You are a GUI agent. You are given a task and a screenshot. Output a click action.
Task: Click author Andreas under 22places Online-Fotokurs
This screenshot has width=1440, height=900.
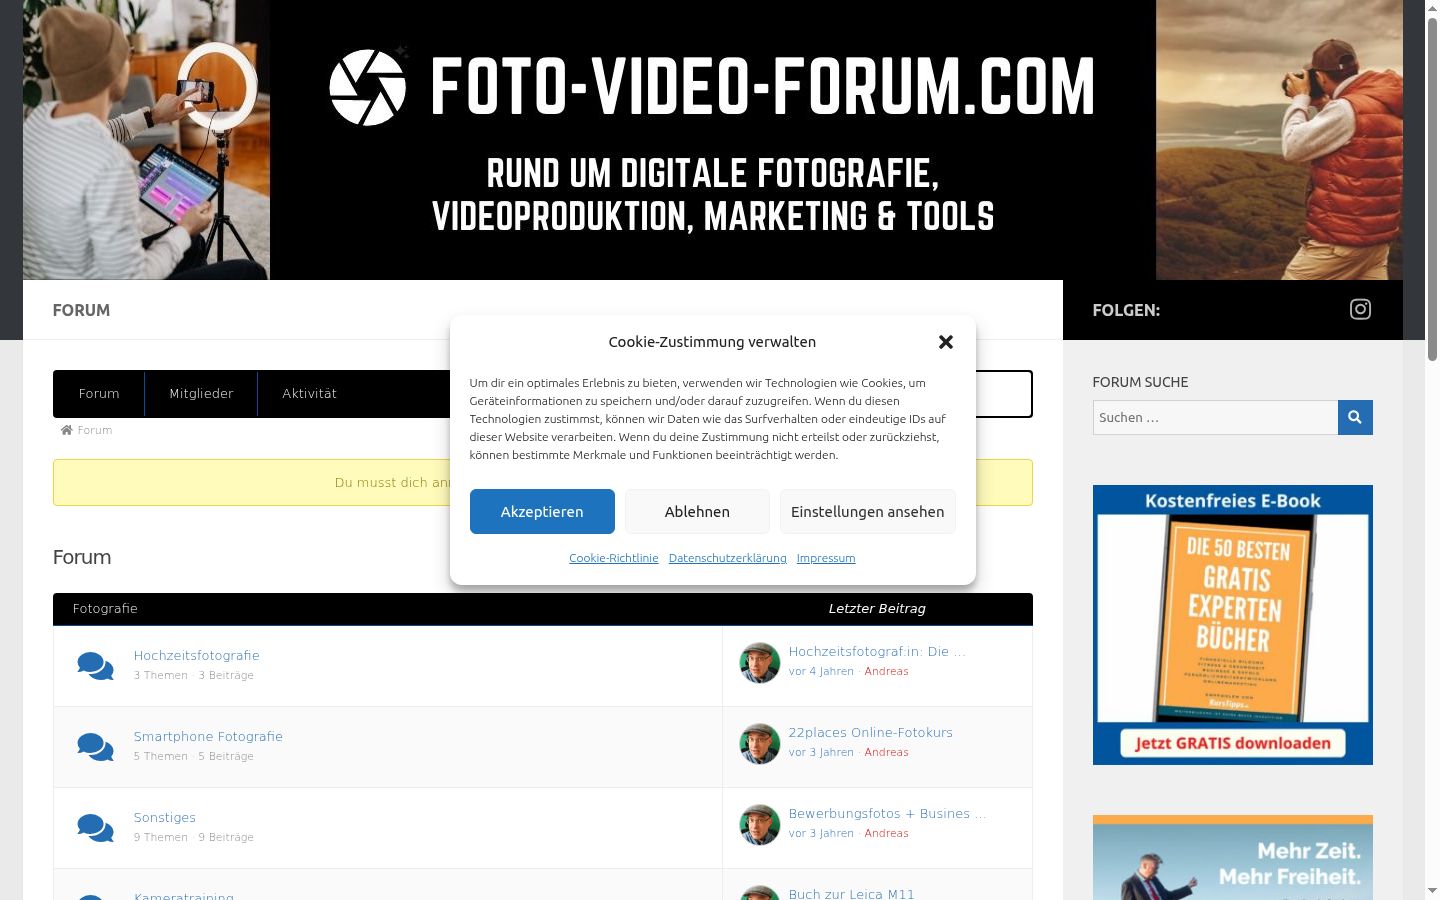click(x=887, y=753)
